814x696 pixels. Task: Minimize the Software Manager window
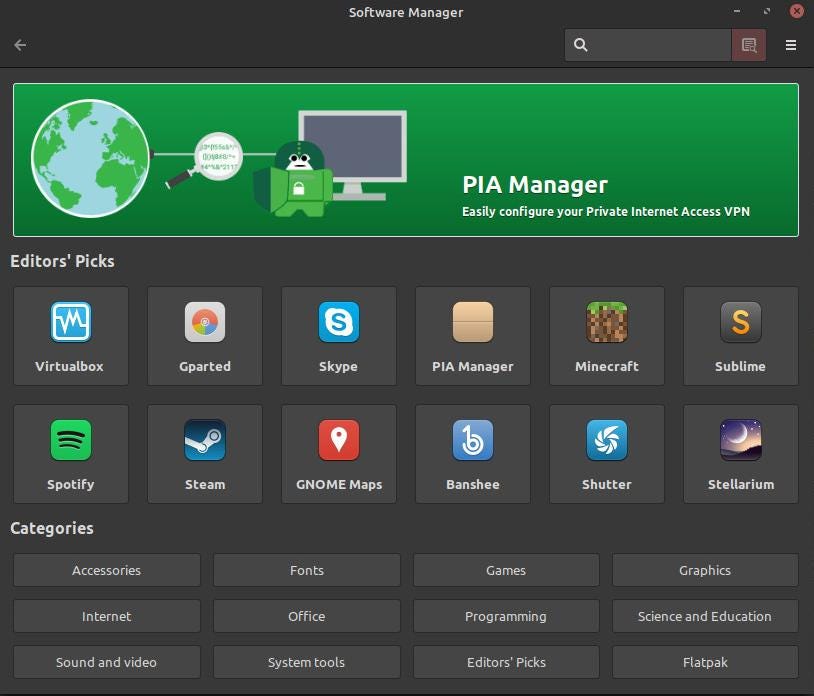tap(737, 11)
